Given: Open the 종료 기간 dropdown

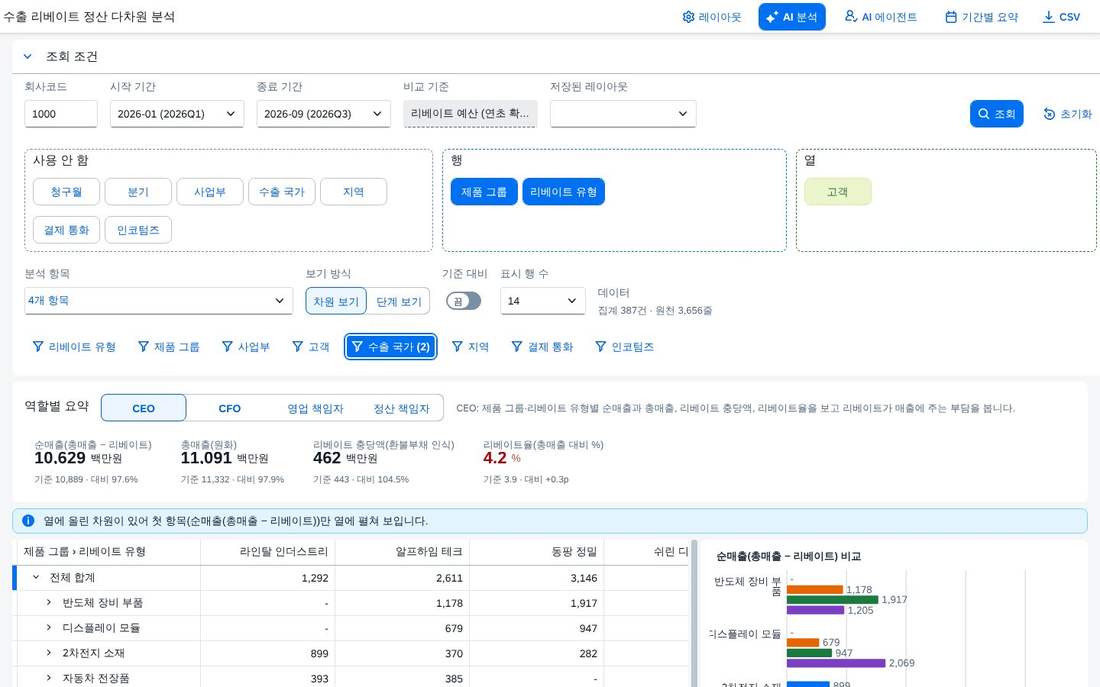Looking at the screenshot, I should (x=323, y=114).
